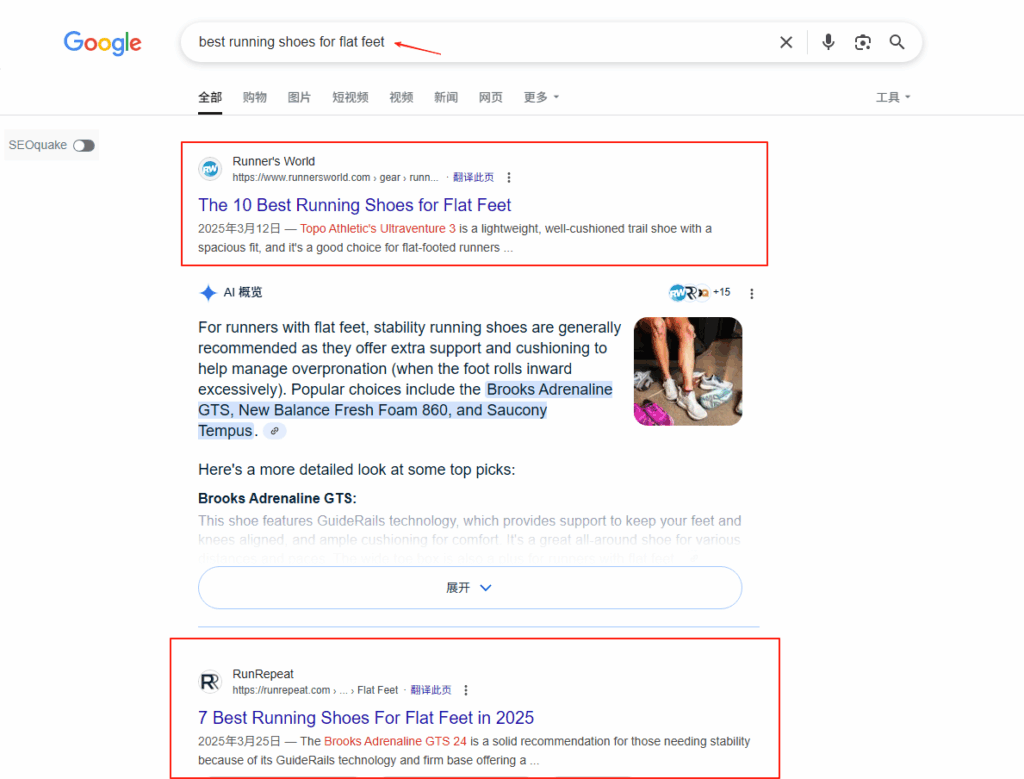Open three-dot menu beside AI overview sources
This screenshot has width=1024, height=779.
click(752, 294)
